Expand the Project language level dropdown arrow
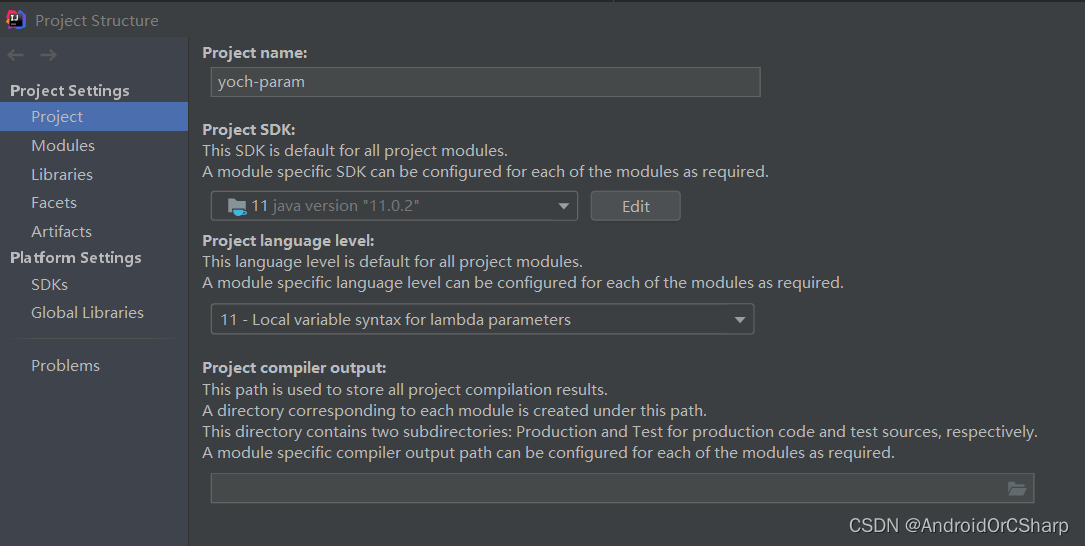This screenshot has height=546, width=1085. 740,320
